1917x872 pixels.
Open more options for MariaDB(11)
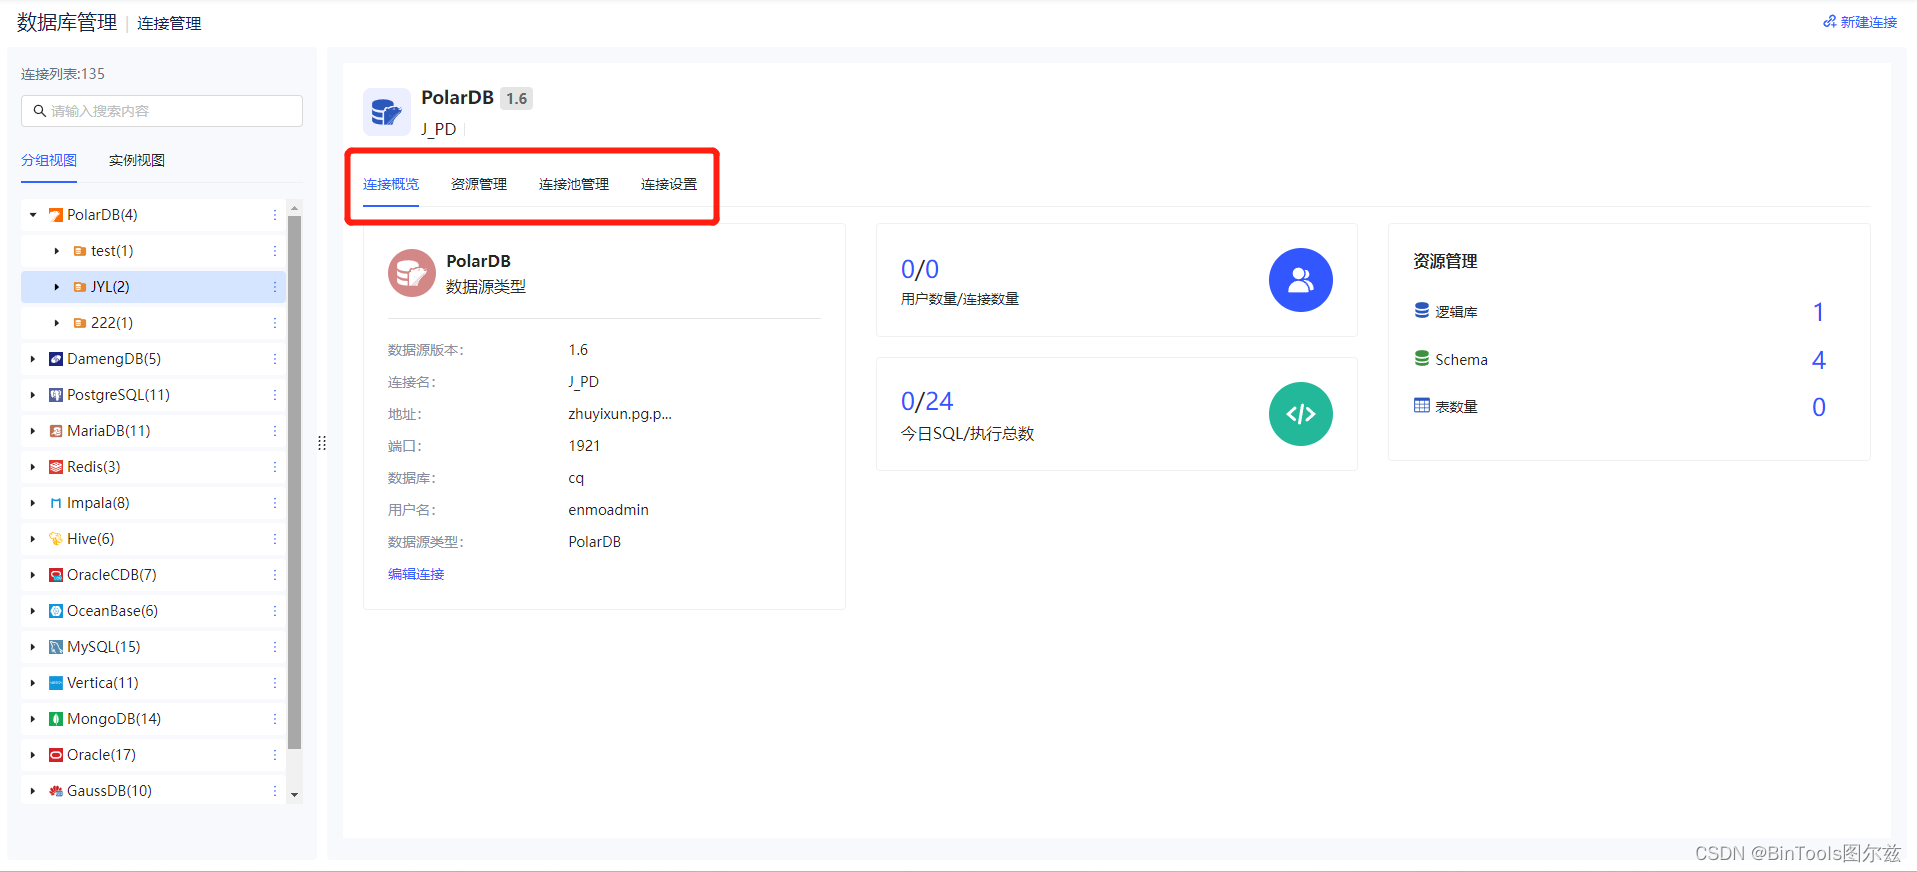click(274, 431)
